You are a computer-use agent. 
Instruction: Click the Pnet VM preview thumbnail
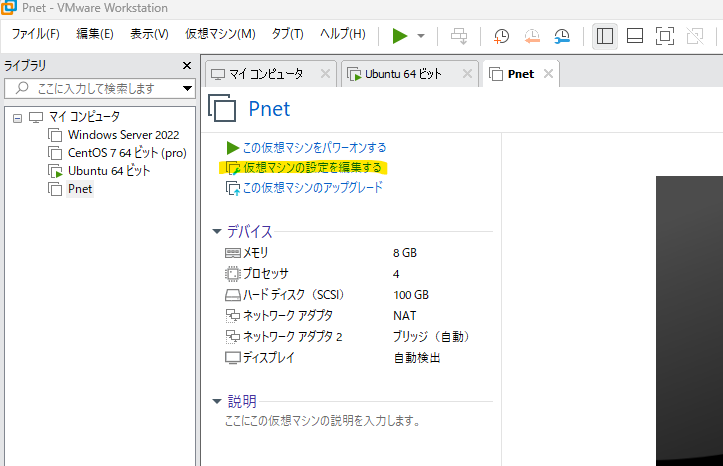point(689,321)
